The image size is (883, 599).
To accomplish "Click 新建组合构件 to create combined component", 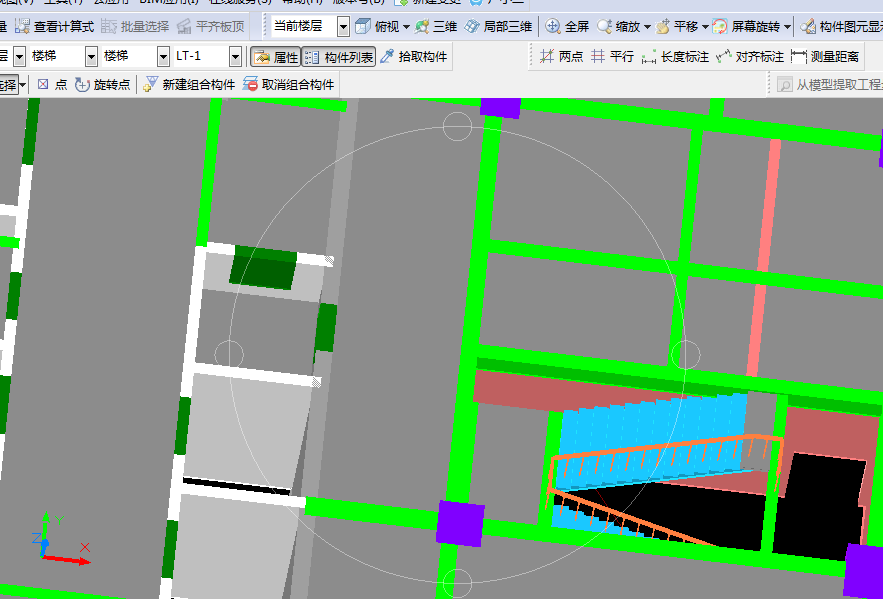I will click(189, 84).
